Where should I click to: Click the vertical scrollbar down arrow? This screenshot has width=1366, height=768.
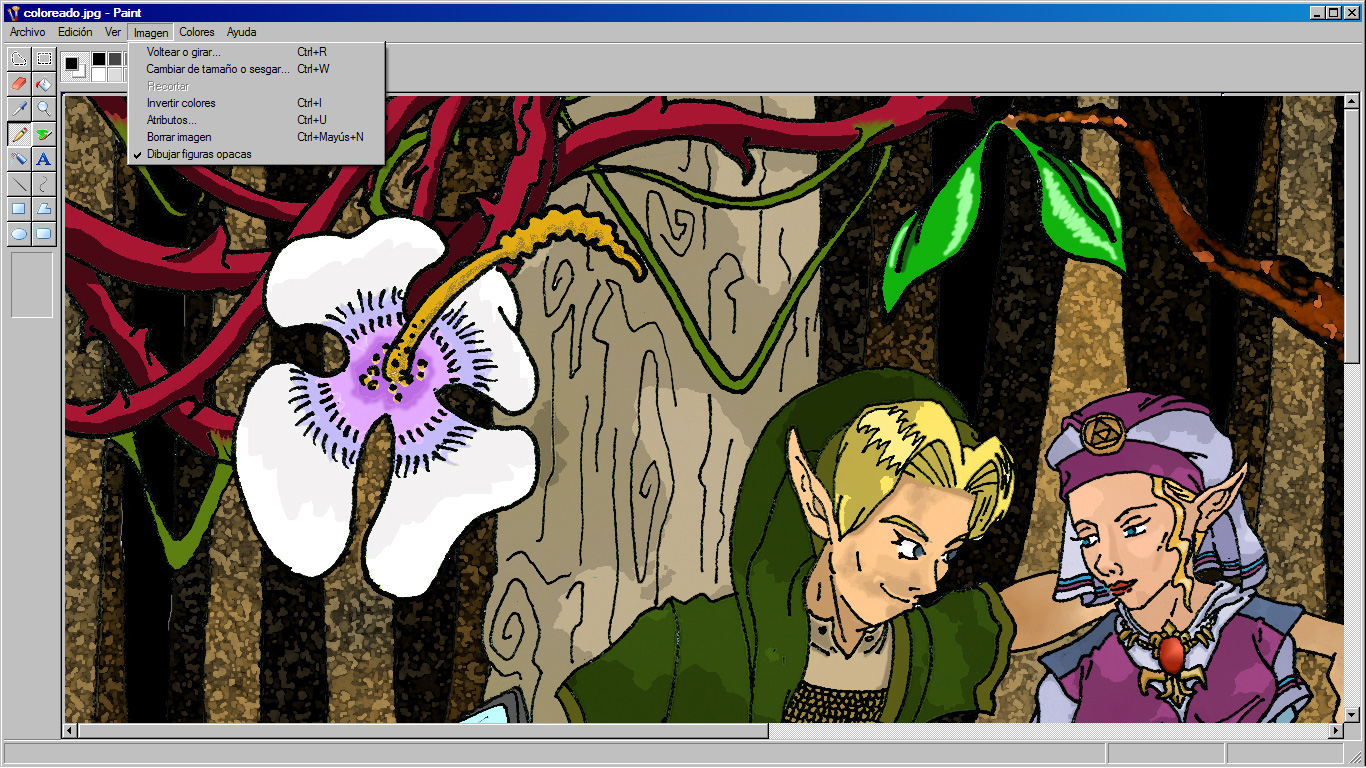pos(1351,714)
